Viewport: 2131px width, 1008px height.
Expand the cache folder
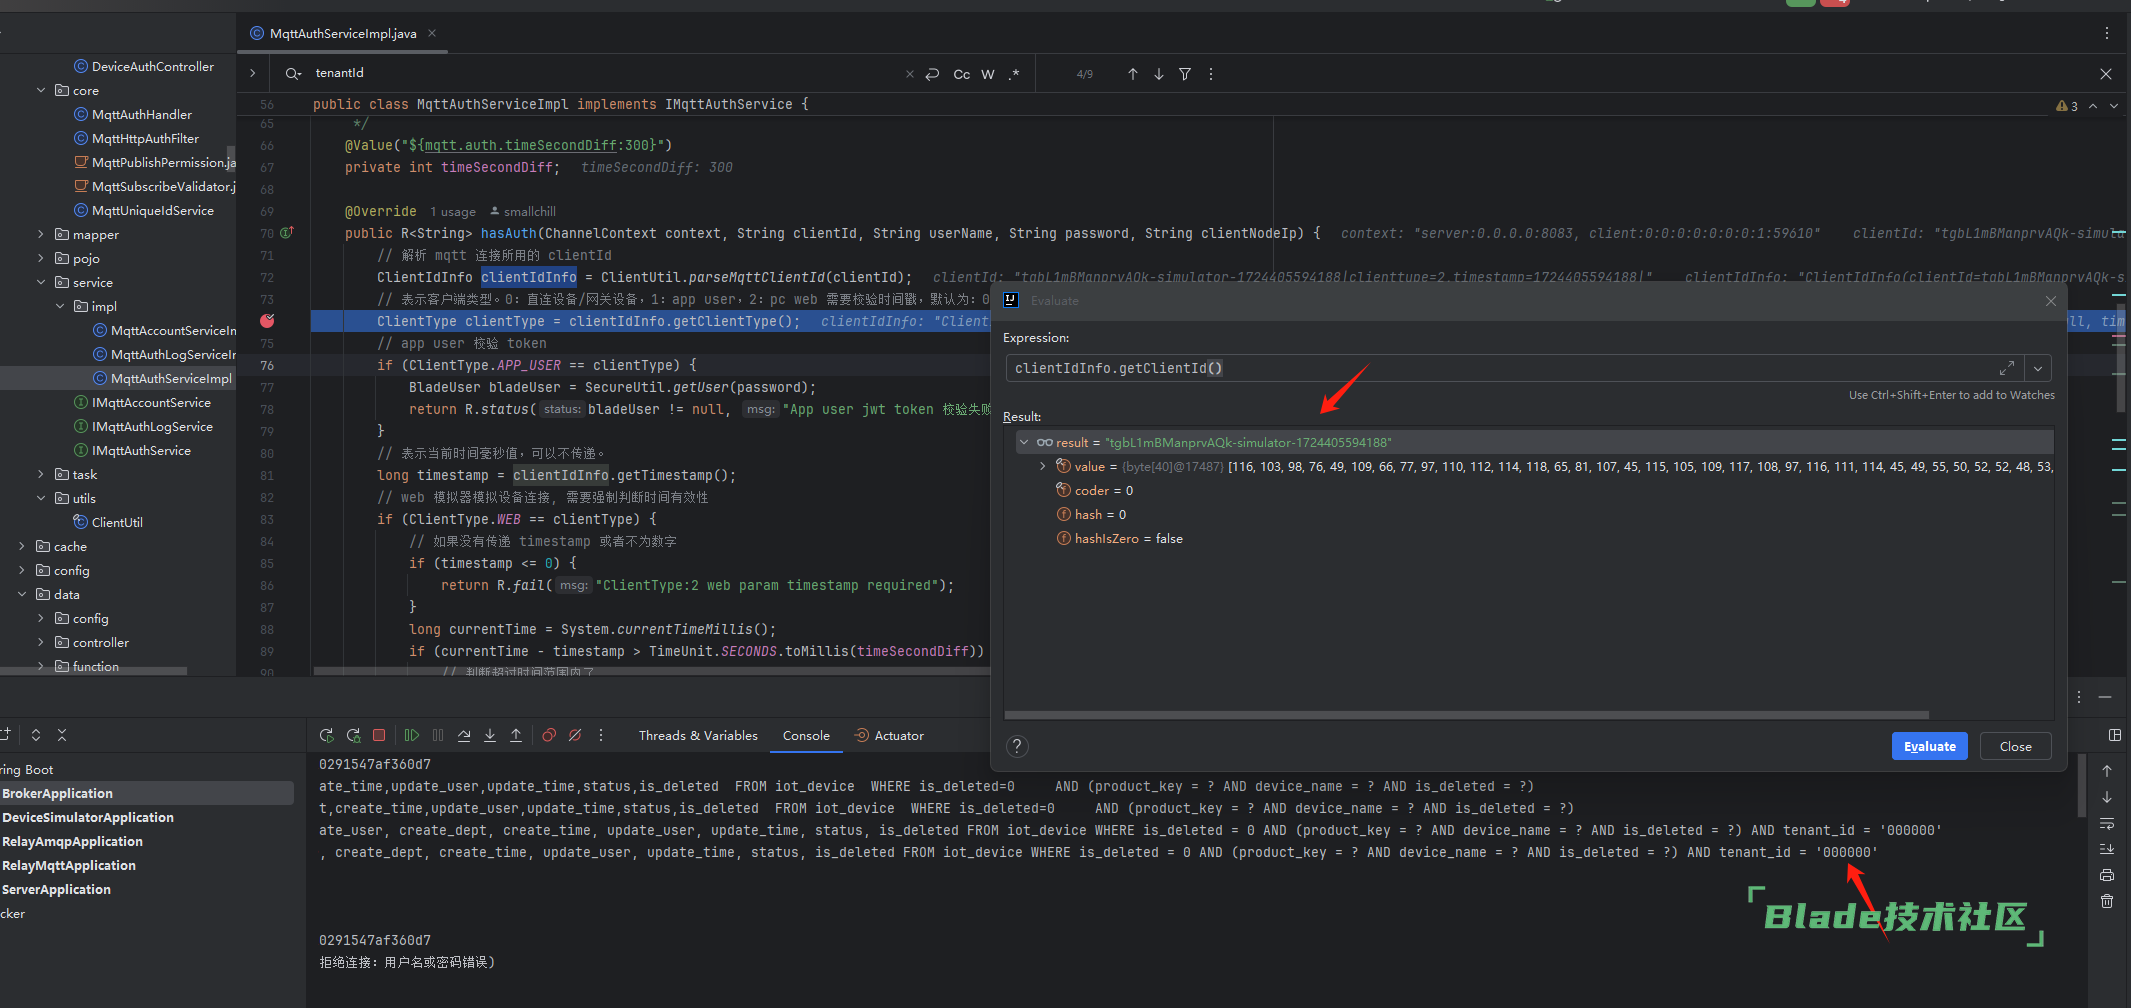click(x=22, y=546)
